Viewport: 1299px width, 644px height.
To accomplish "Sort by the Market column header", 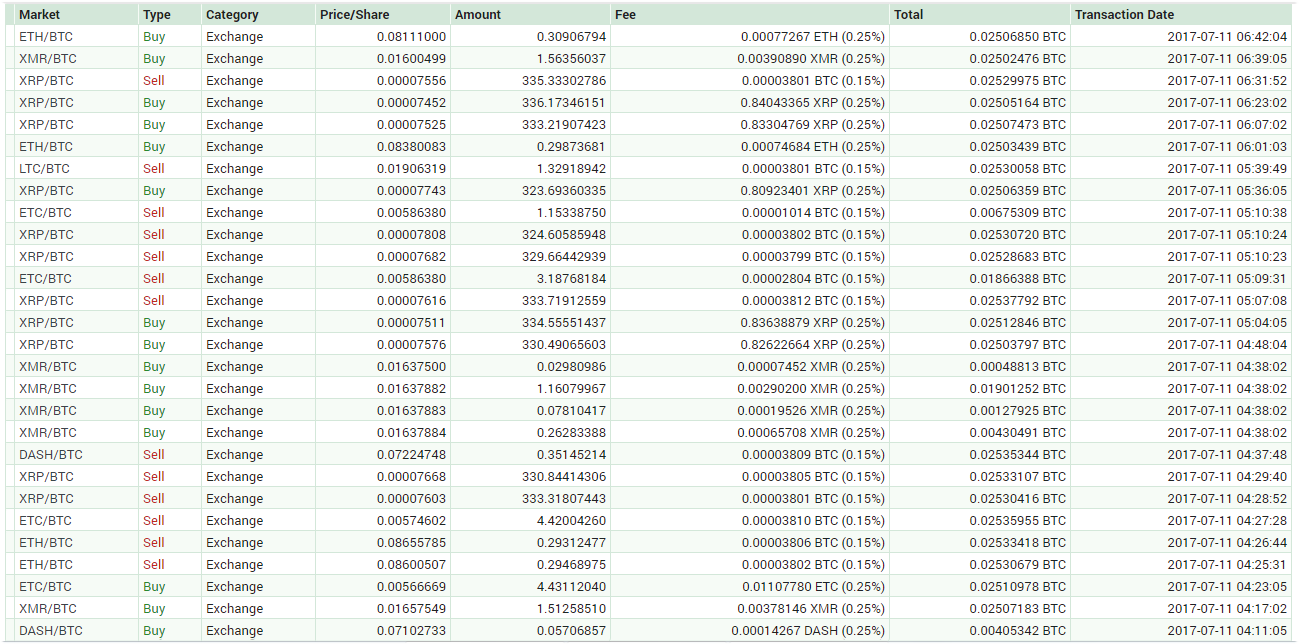I will click(40, 15).
